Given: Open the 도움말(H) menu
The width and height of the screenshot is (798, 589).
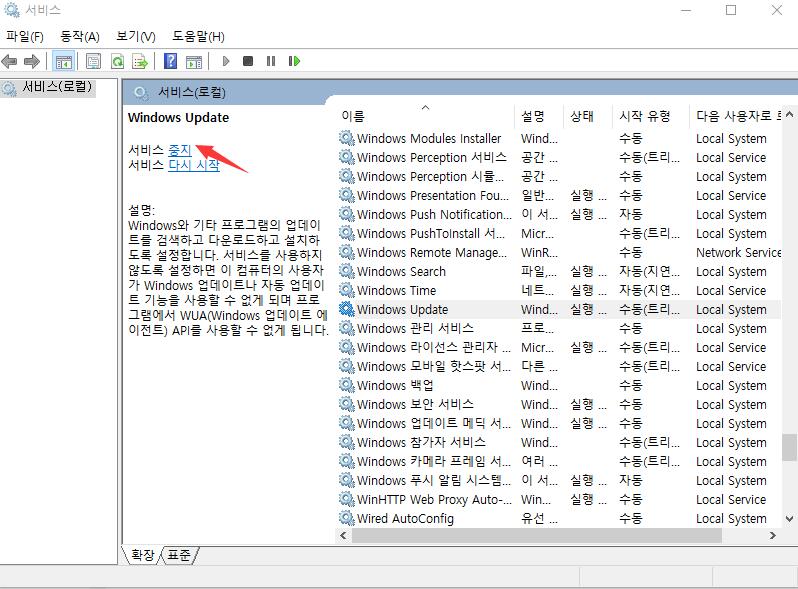Looking at the screenshot, I should click(x=198, y=36).
